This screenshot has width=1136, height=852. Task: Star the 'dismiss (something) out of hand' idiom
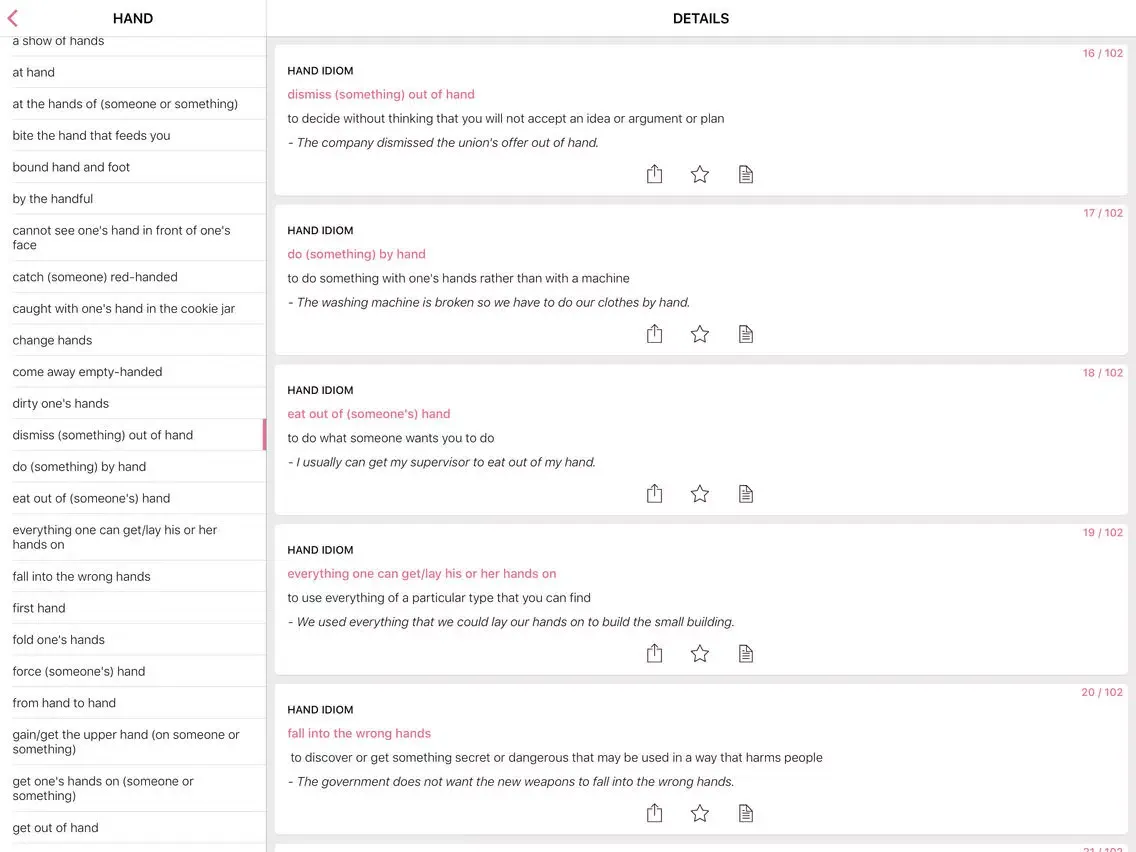click(x=700, y=174)
